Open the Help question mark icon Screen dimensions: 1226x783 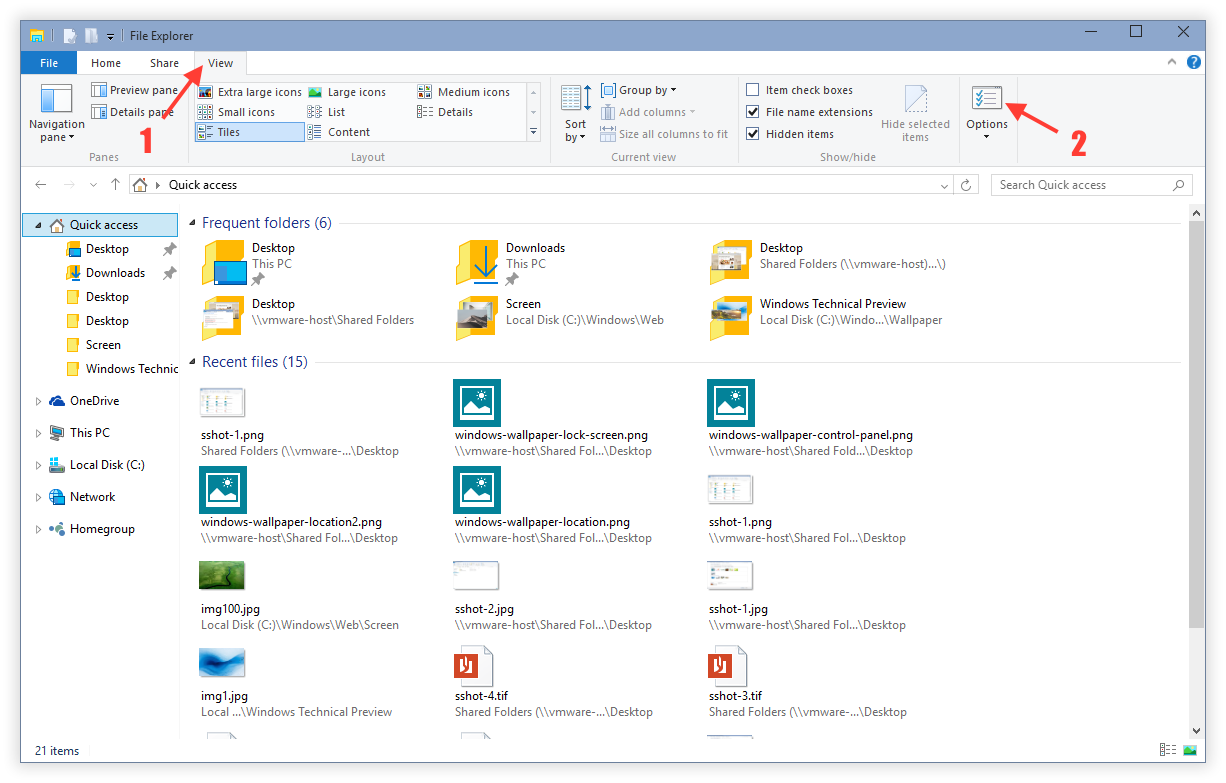(1193, 62)
